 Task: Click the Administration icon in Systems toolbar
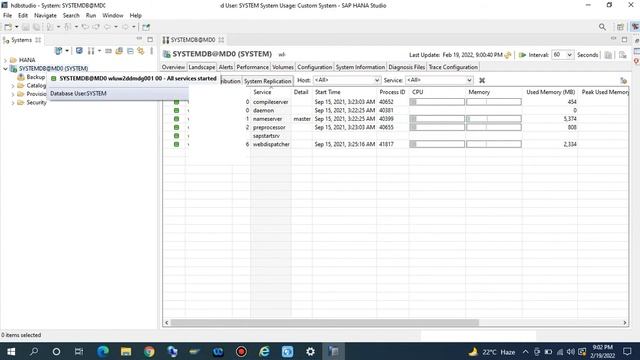91,51
